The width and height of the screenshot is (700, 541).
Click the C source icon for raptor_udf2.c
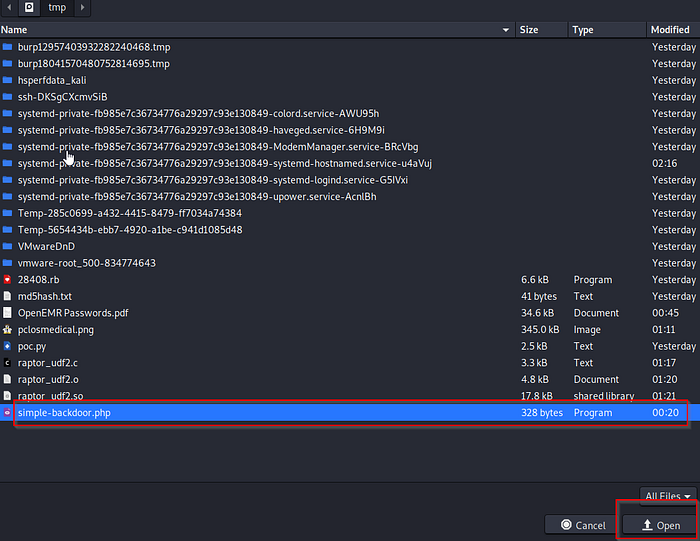[8, 363]
